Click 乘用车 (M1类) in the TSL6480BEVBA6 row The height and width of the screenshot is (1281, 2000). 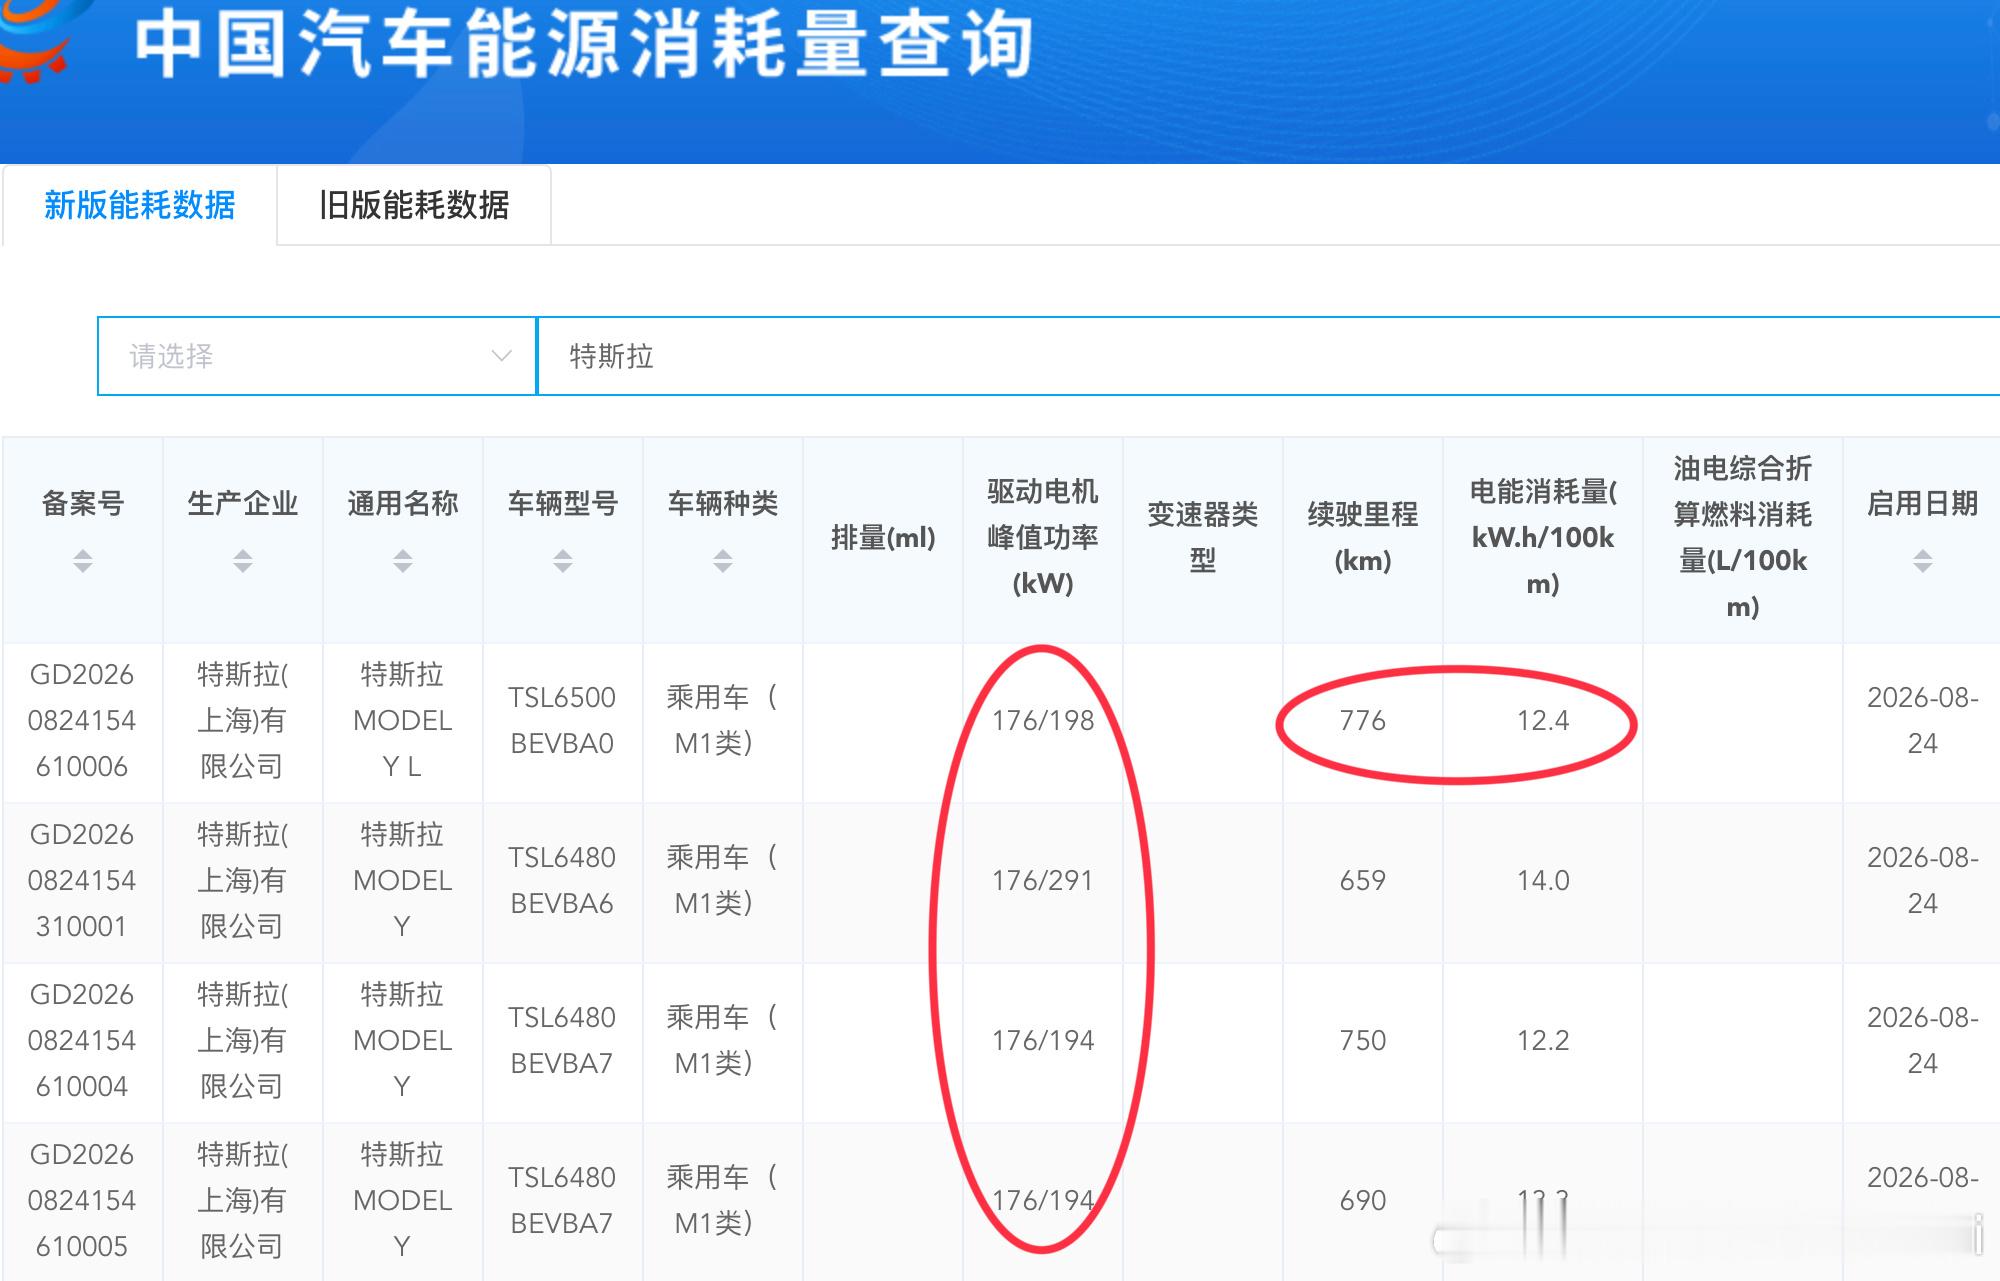(x=722, y=881)
